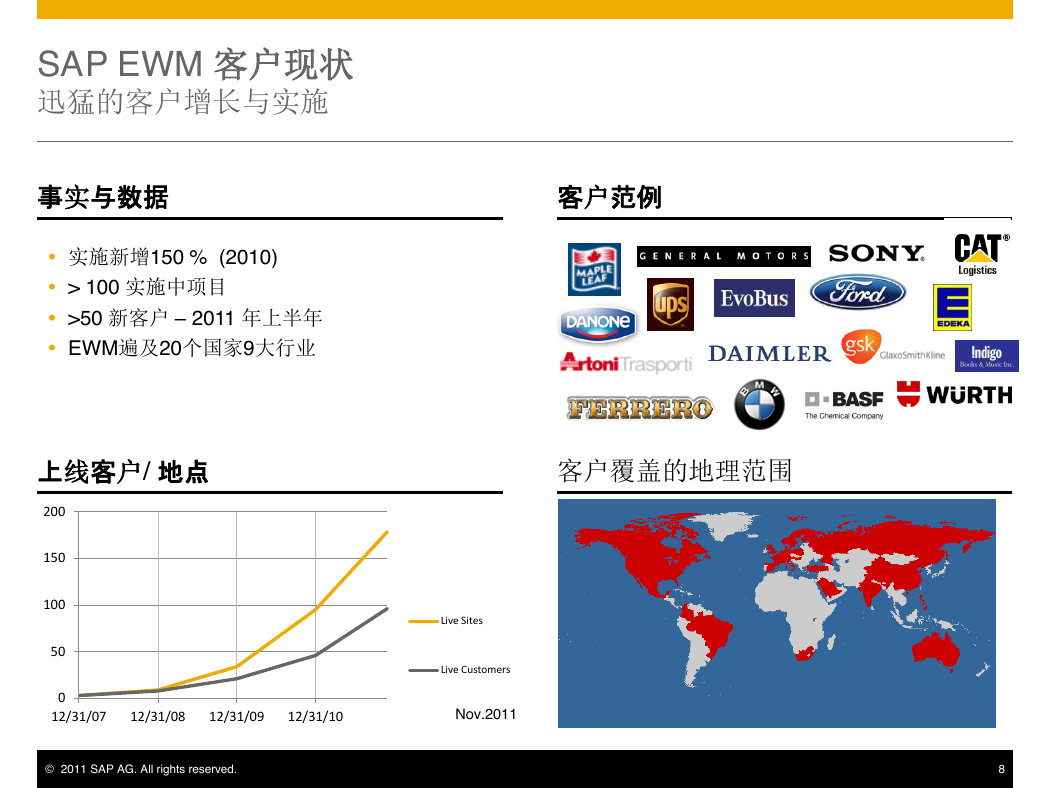Click the "Nov.2011" chart date label

click(485, 714)
